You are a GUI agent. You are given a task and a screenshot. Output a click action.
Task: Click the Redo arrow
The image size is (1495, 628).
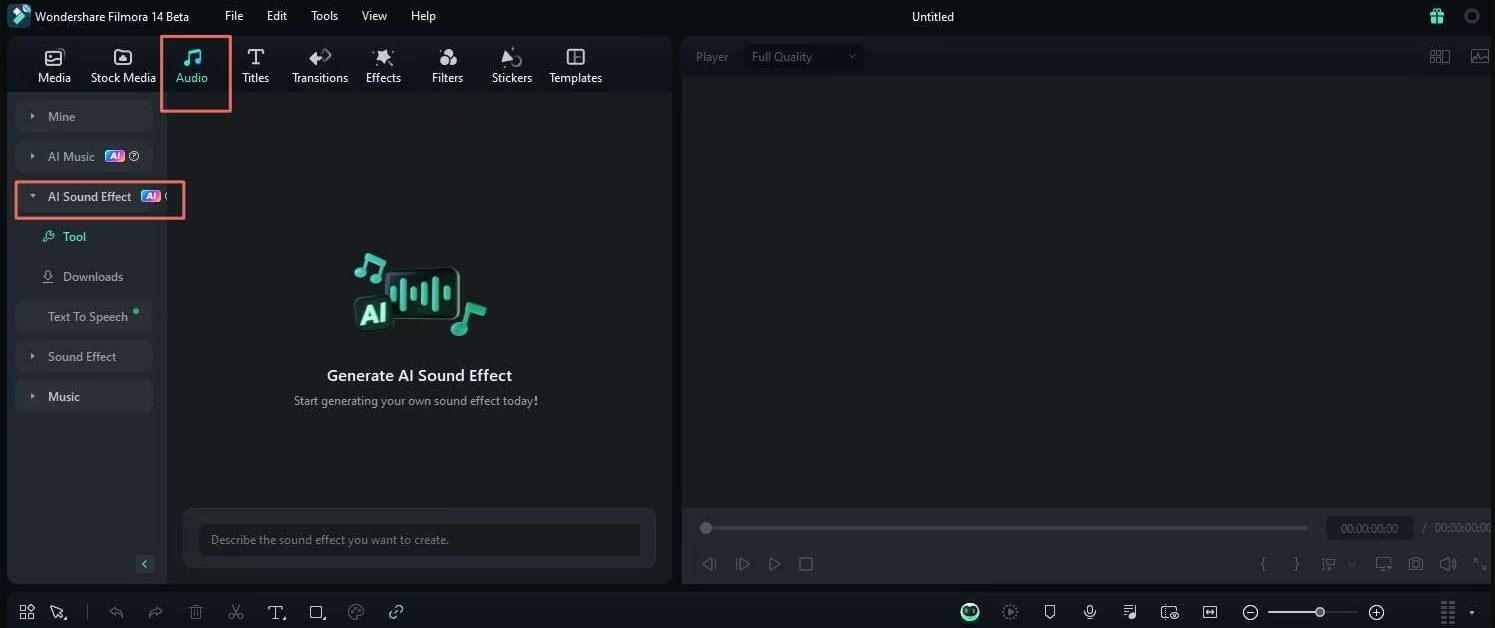click(x=155, y=611)
